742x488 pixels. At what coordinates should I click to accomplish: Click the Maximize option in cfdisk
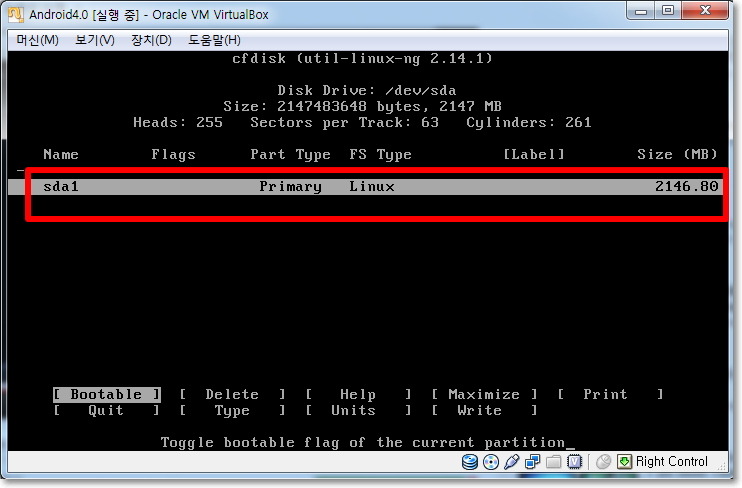[484, 395]
